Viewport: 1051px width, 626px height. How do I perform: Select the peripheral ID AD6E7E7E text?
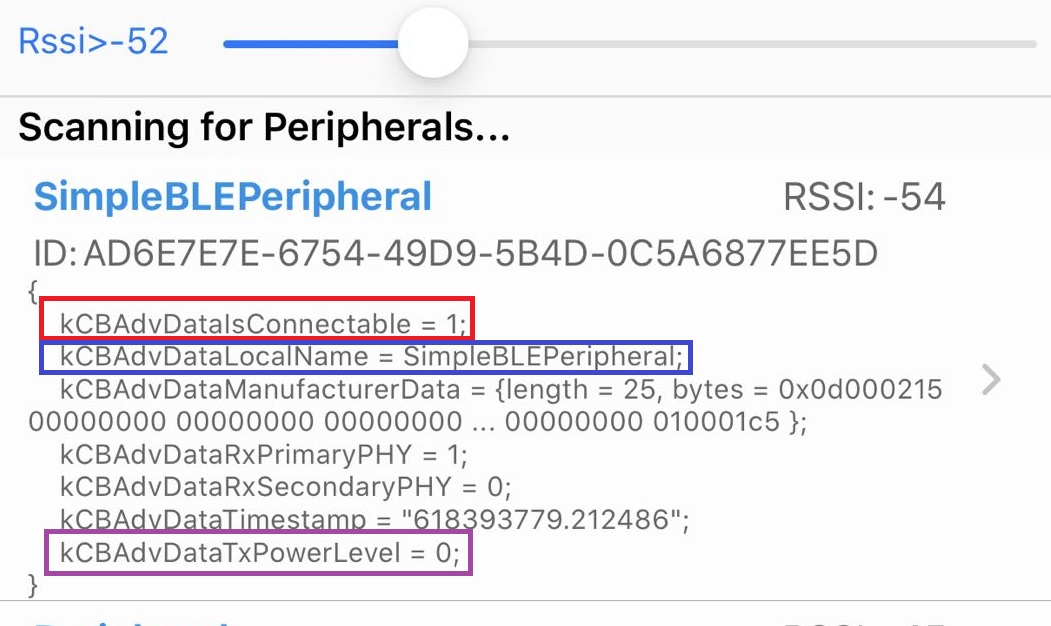[x=455, y=254]
